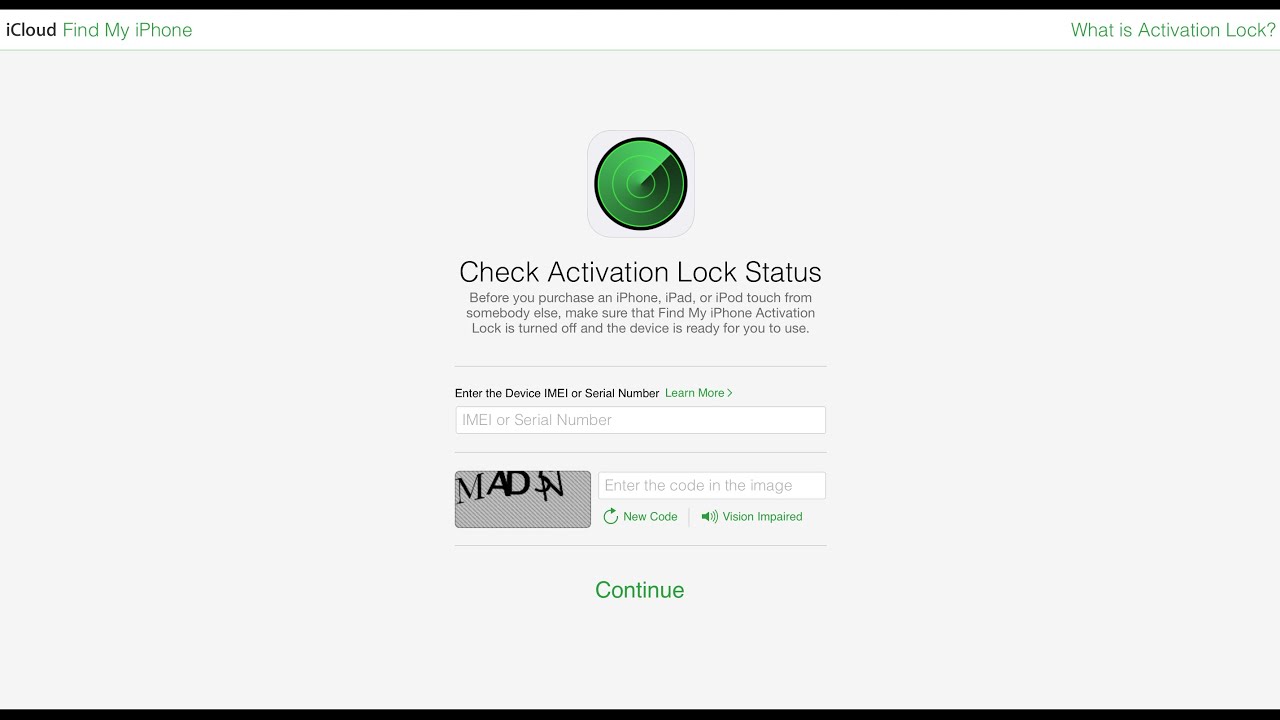
Task: Click the Enter the Device IMEI or Serial Number label
Action: coord(557,393)
